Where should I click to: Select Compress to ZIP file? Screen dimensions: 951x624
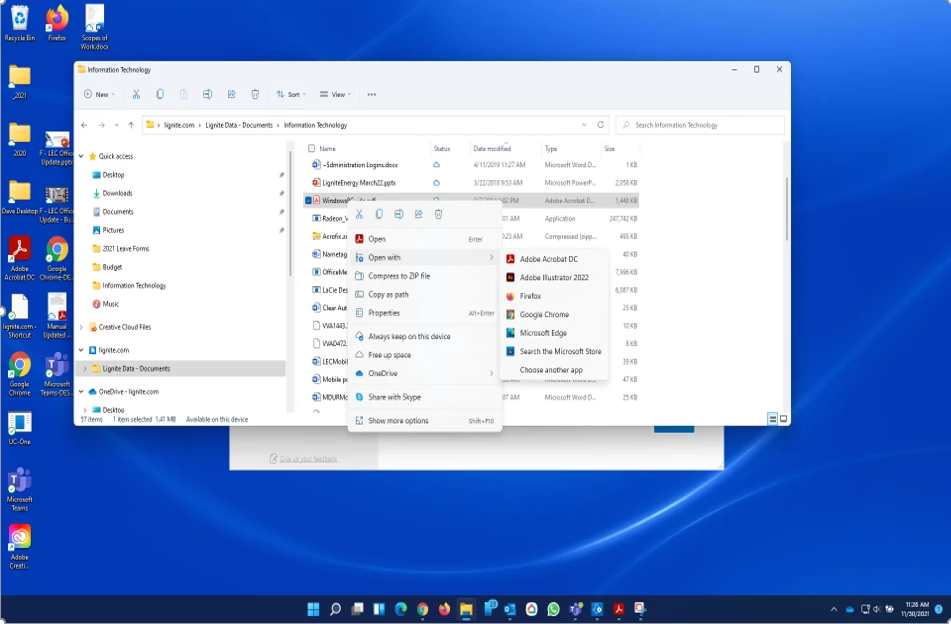425,276
